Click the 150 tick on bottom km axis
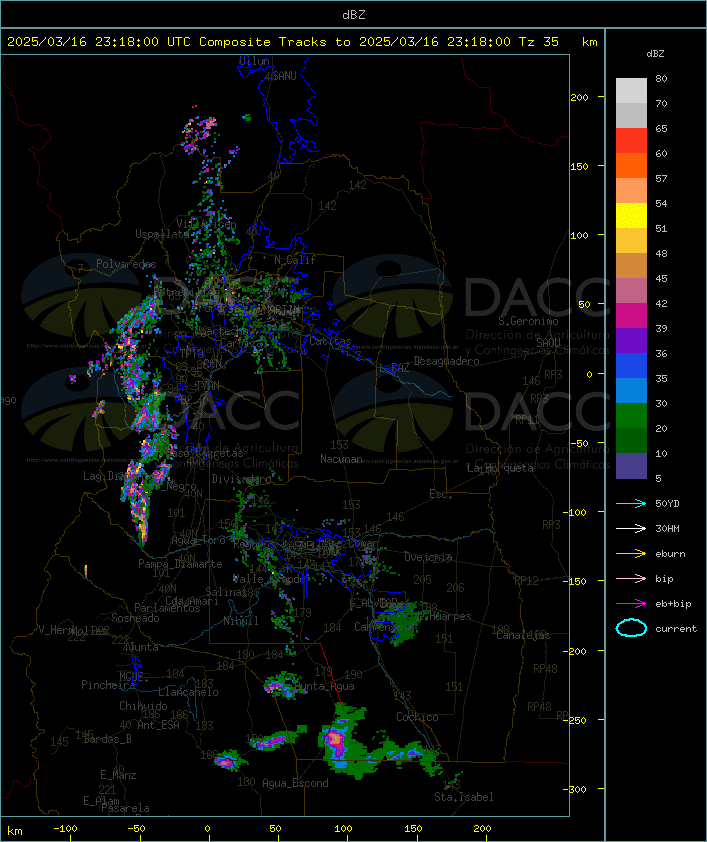707x842 pixels. tap(413, 829)
